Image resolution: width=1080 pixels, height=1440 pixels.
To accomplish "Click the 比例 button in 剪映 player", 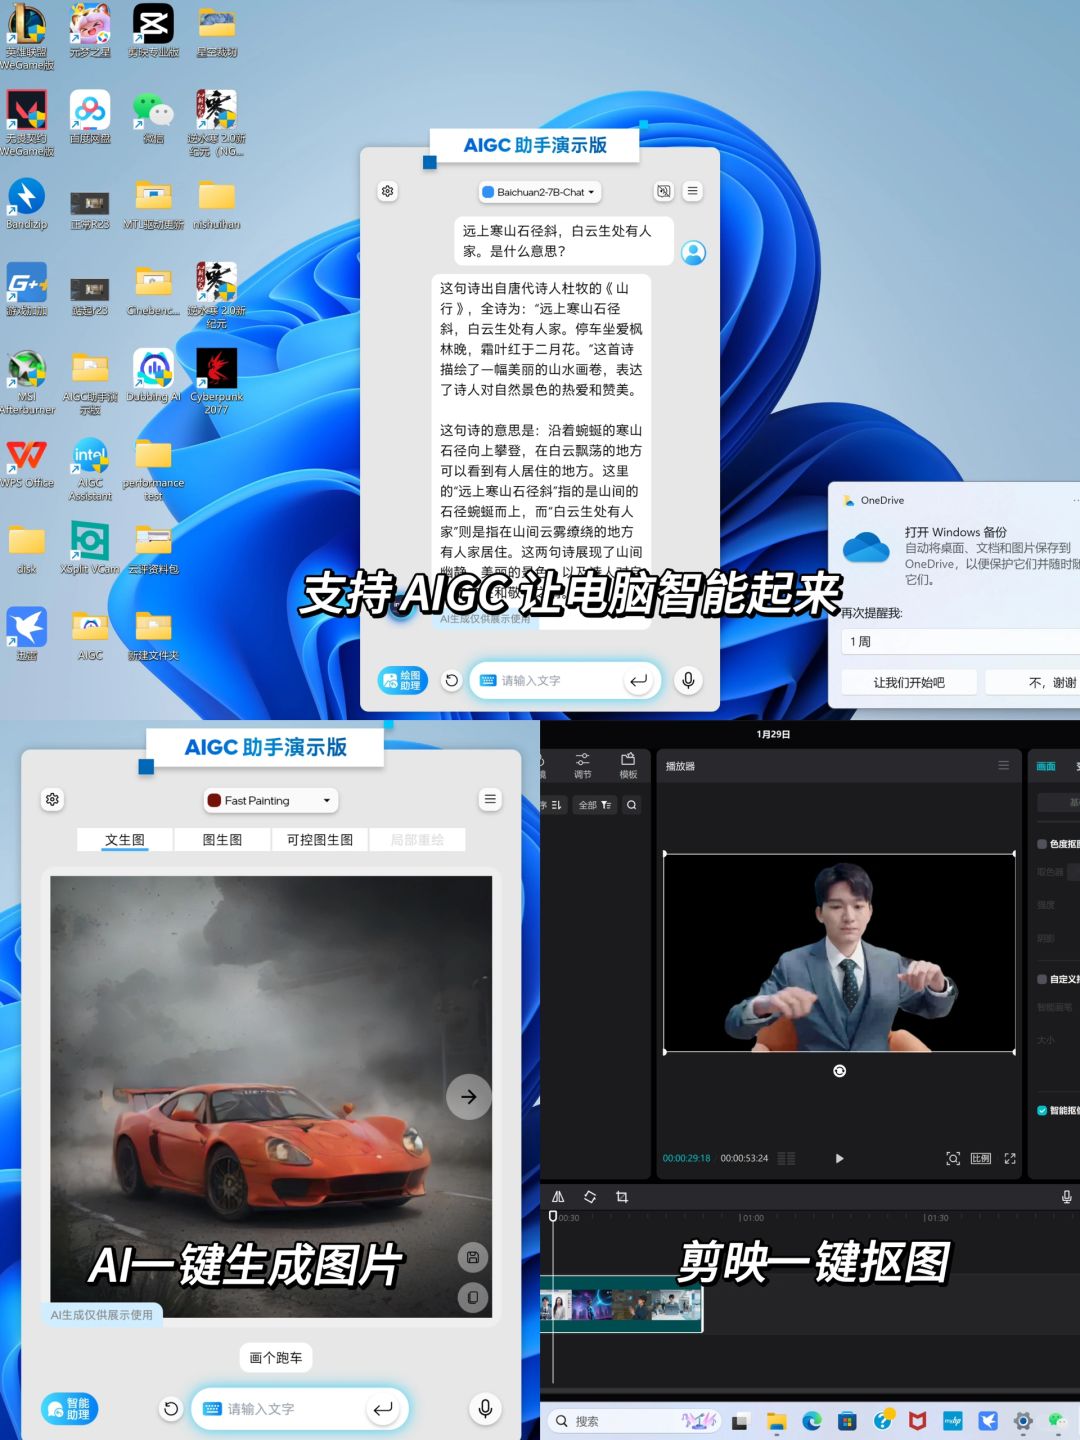I will 981,1158.
